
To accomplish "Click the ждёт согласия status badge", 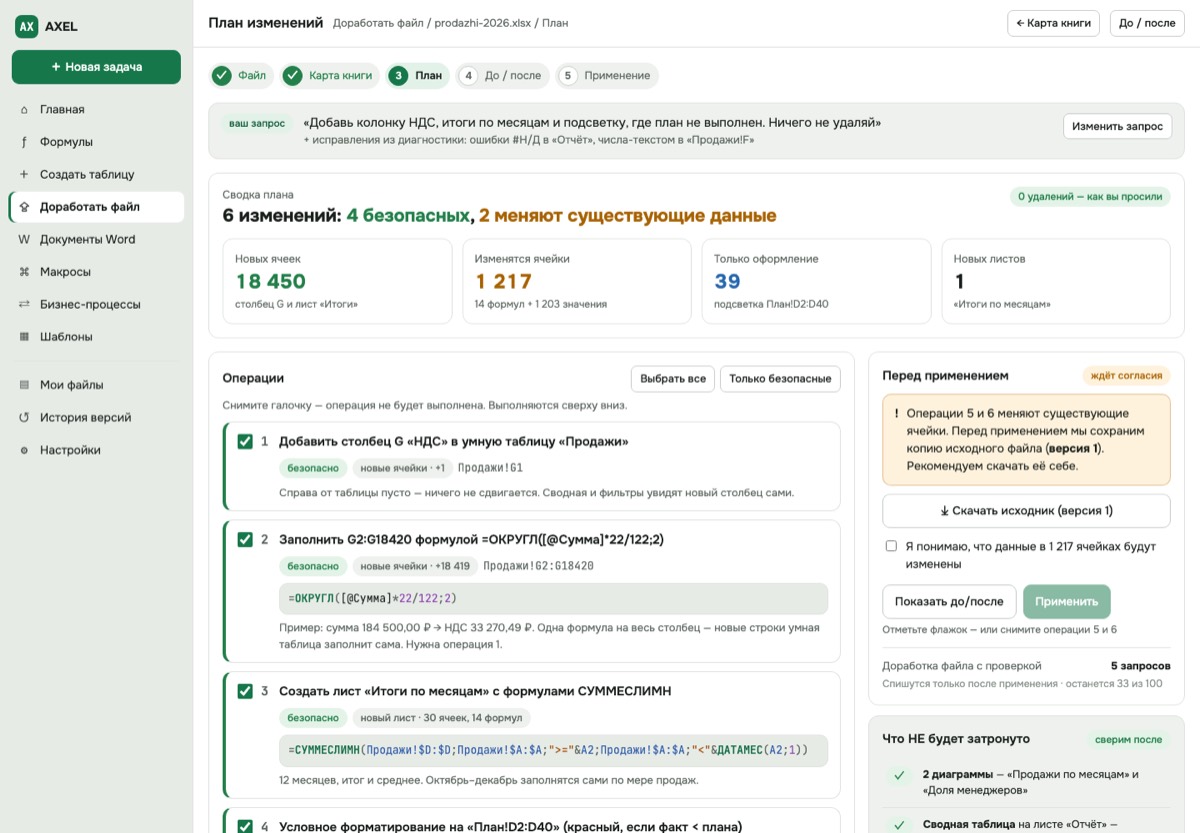I will point(1126,376).
